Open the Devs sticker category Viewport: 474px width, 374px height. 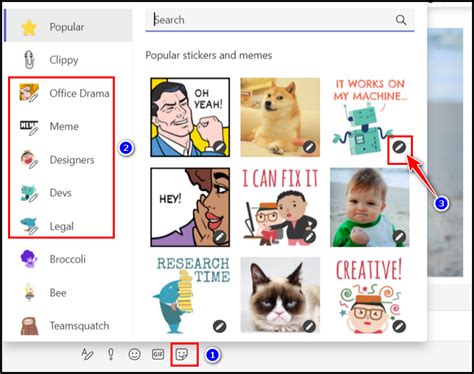tap(68, 193)
